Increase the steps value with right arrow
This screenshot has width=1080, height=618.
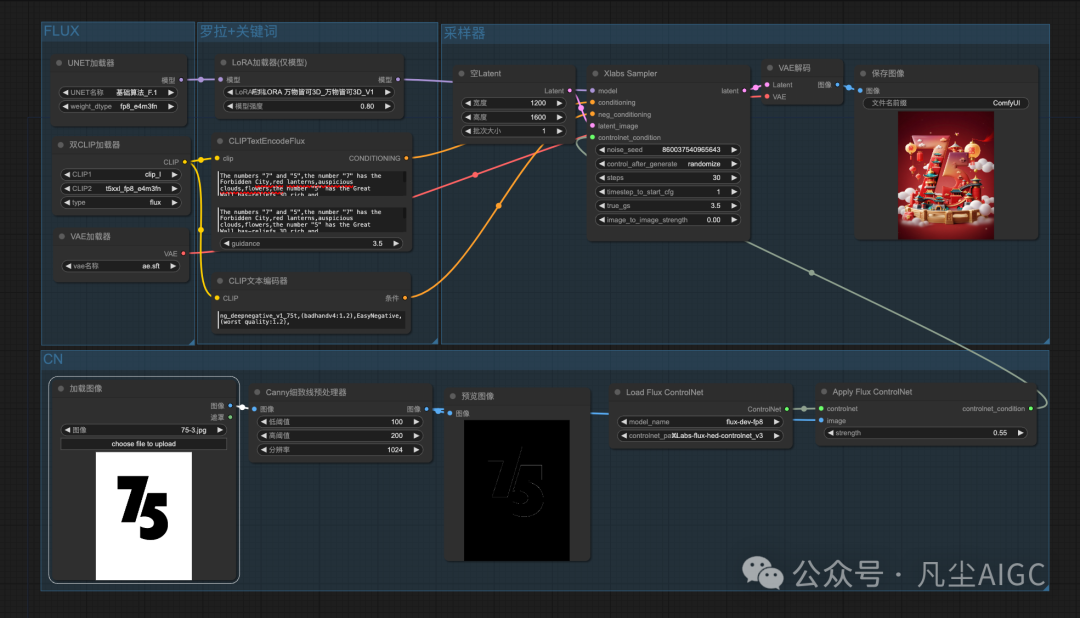(734, 178)
